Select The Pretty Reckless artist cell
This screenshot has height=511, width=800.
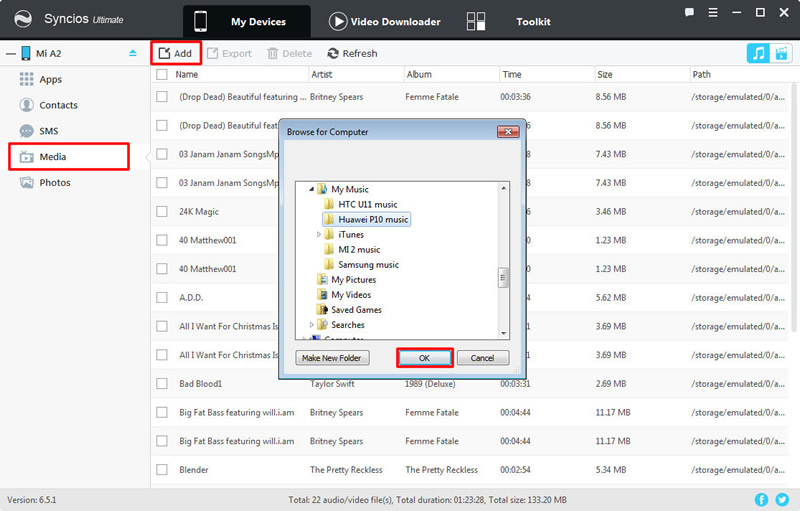pyautogui.click(x=346, y=470)
